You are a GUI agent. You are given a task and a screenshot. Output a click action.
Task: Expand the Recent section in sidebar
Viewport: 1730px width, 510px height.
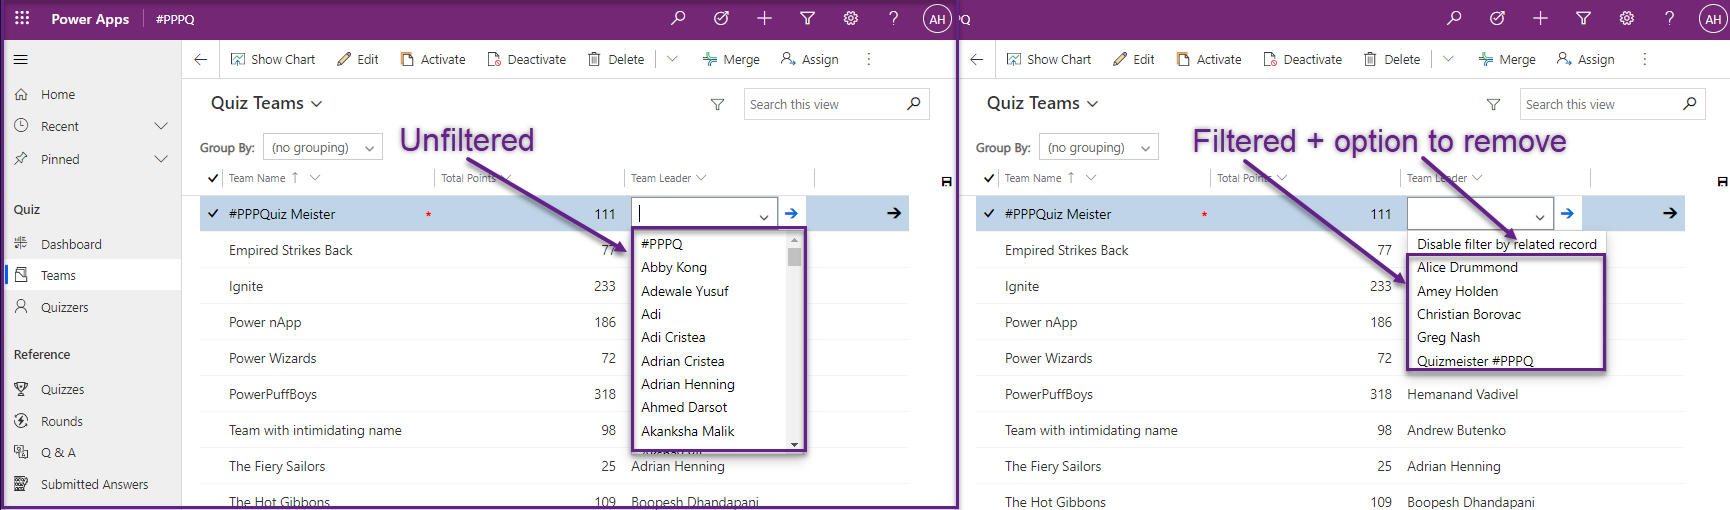coord(161,126)
